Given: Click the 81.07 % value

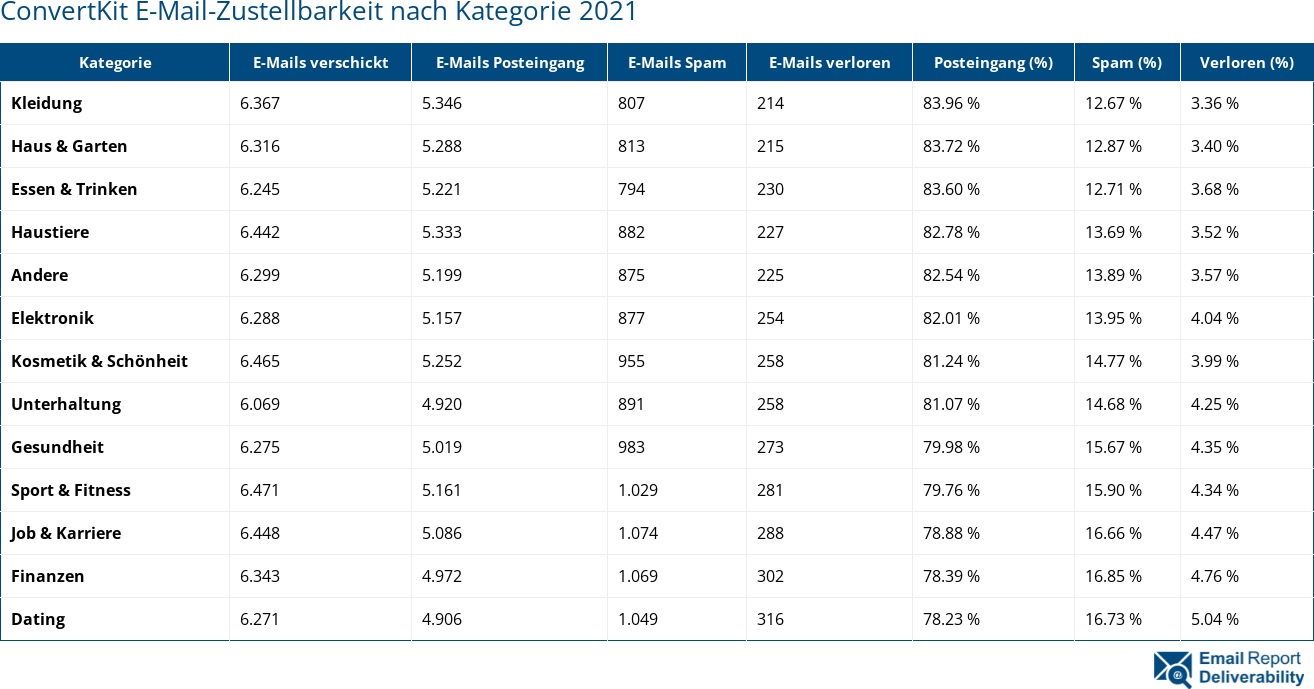Looking at the screenshot, I should tap(951, 404).
